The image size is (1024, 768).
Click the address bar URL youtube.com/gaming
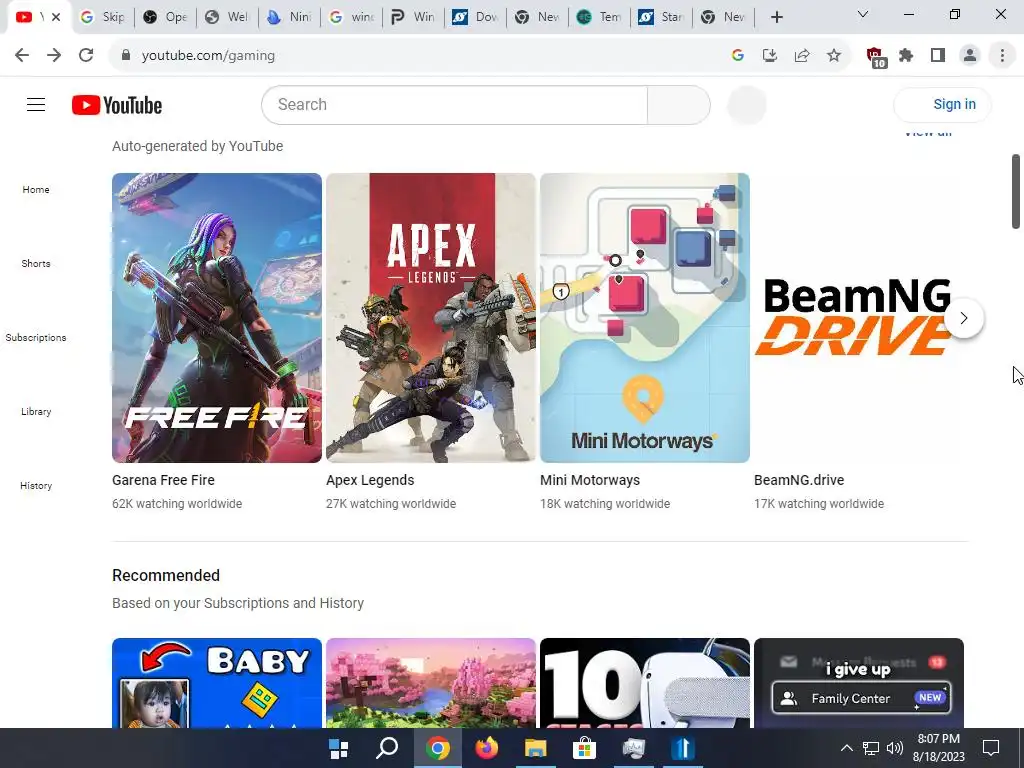(208, 56)
